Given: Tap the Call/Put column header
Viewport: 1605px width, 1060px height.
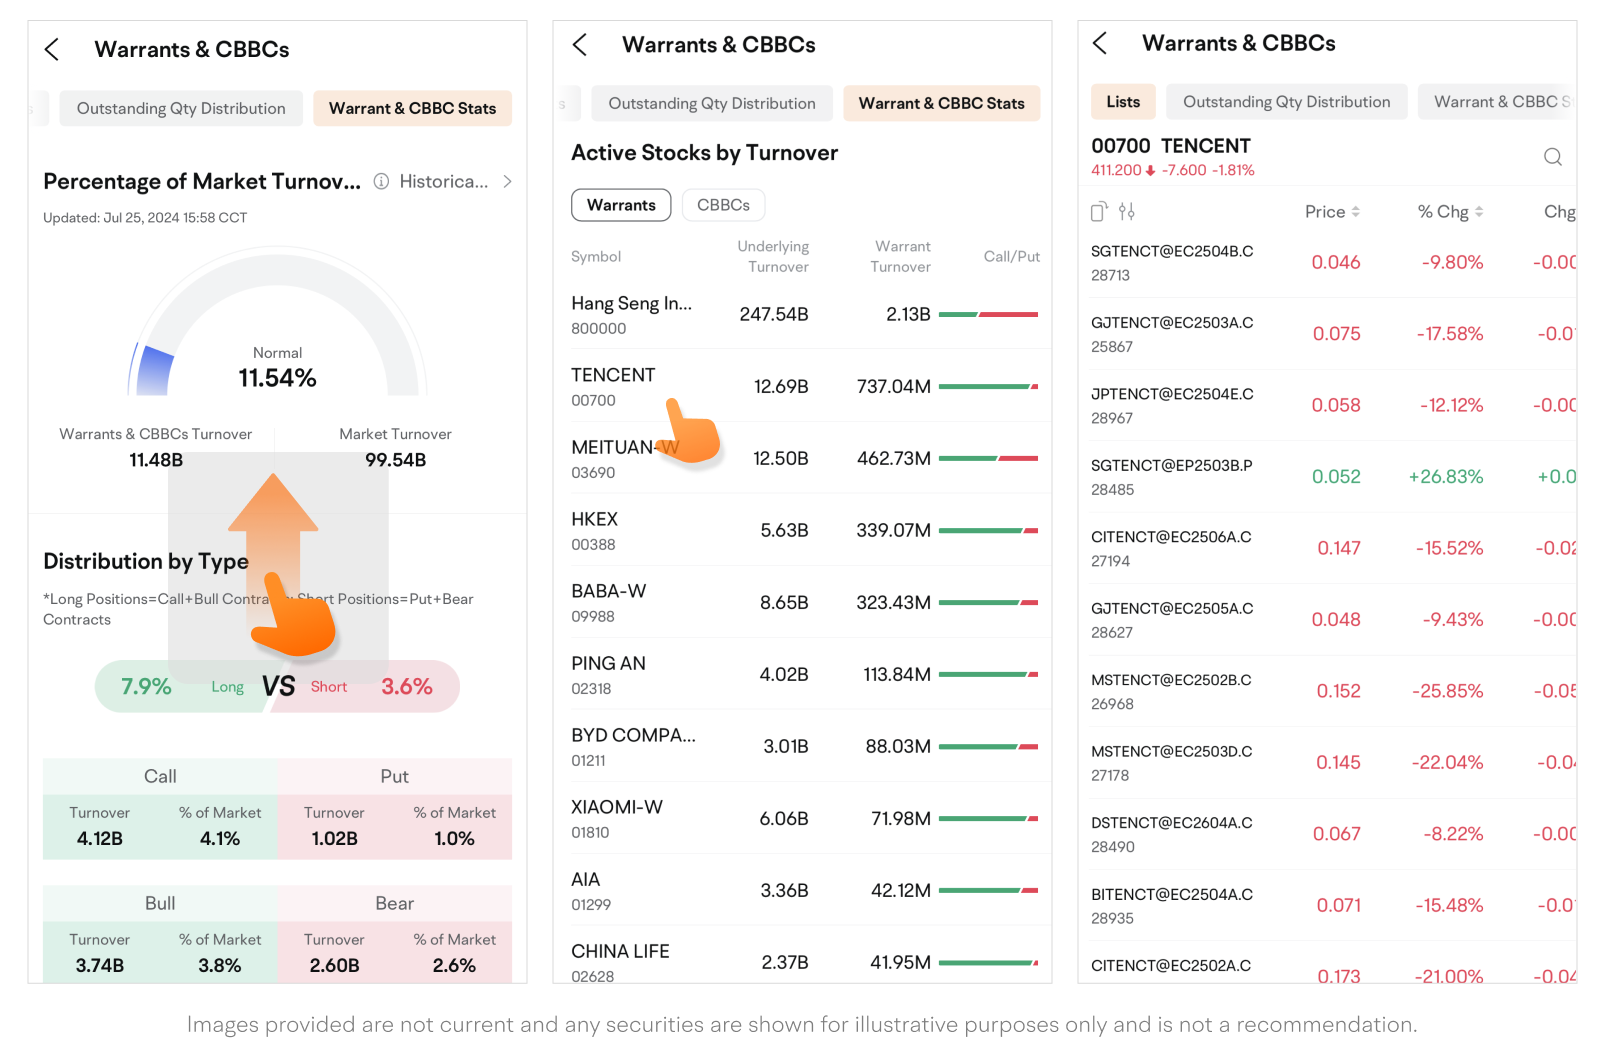Looking at the screenshot, I should 1012,257.
